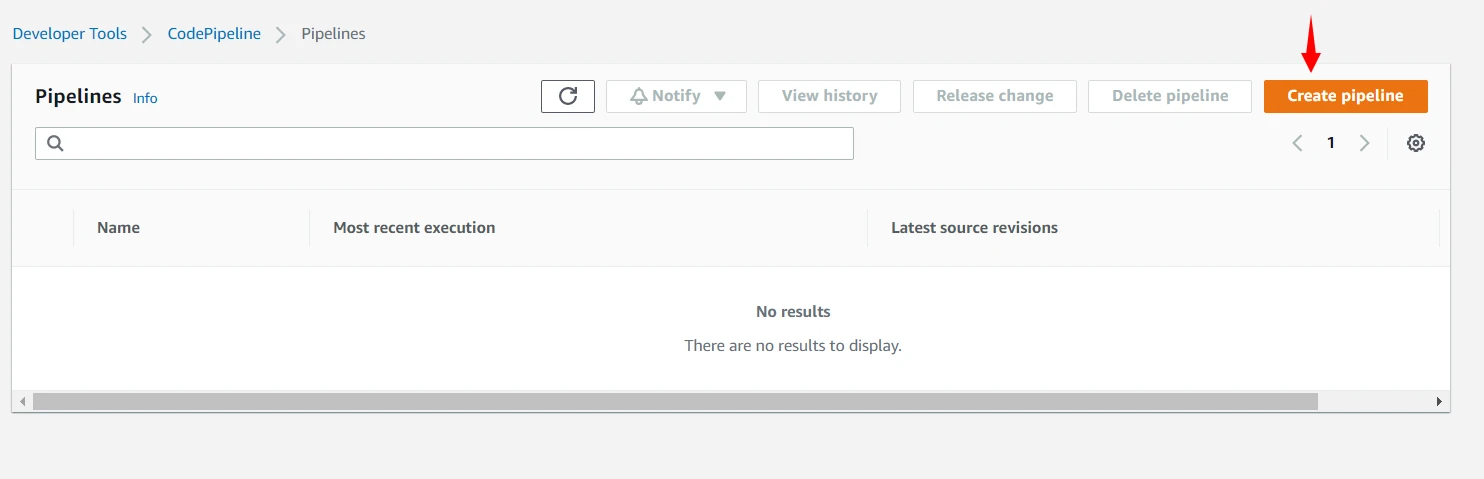Open the Info link beside Pipelines
Viewport: 1484px width, 479px height.
[x=145, y=98]
